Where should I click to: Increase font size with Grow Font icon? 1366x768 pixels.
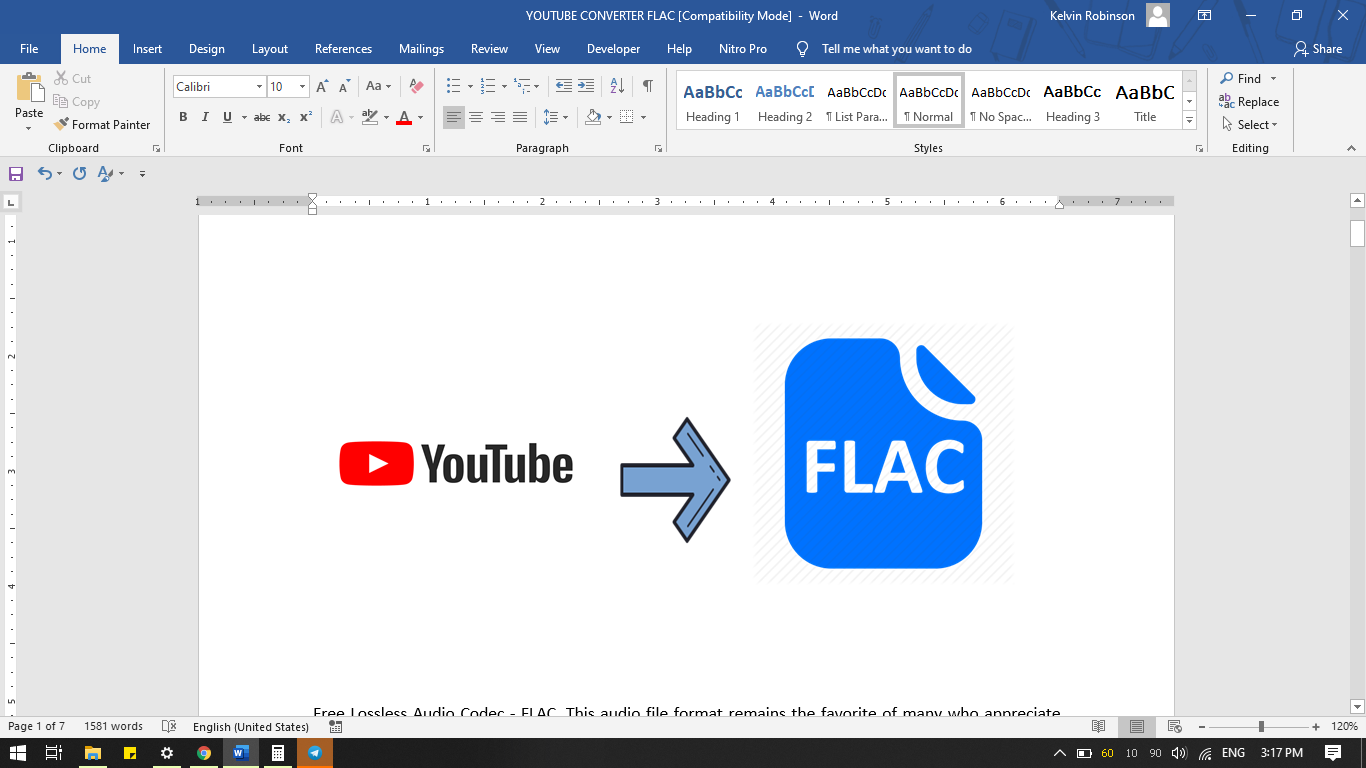tap(322, 87)
